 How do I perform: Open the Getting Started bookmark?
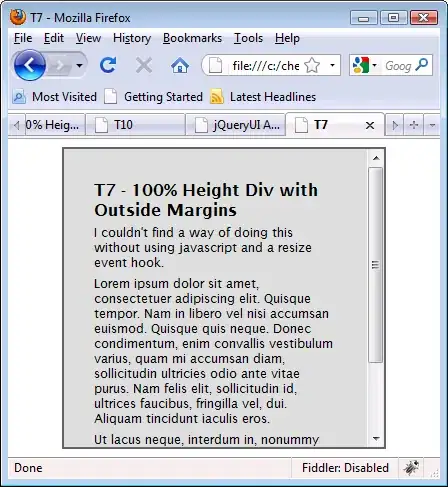(153, 97)
